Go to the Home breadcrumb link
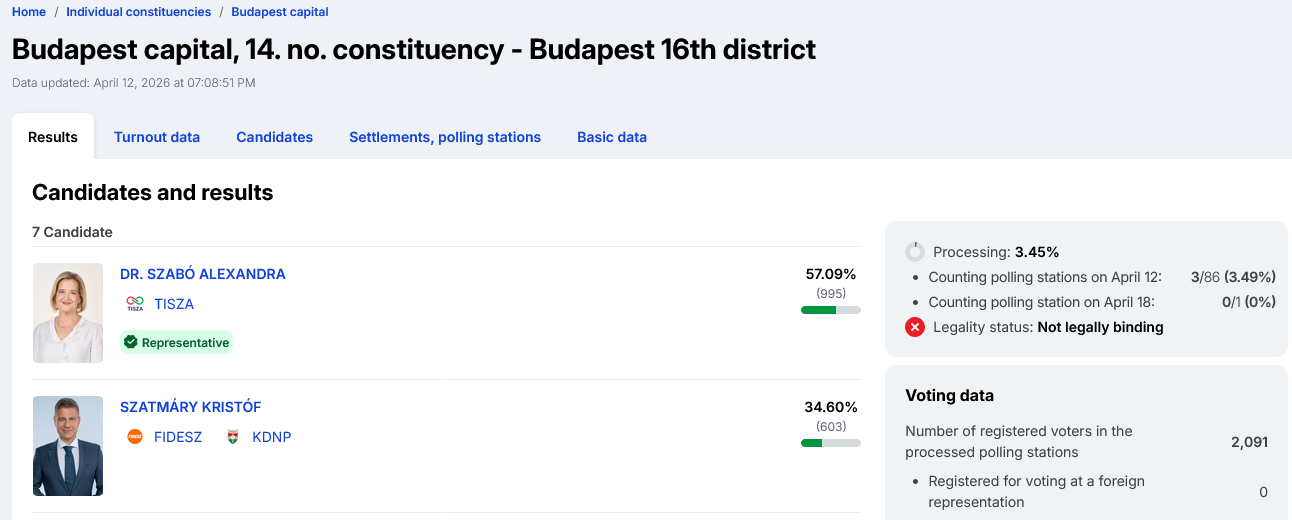1292x520 pixels. pyautogui.click(x=29, y=12)
